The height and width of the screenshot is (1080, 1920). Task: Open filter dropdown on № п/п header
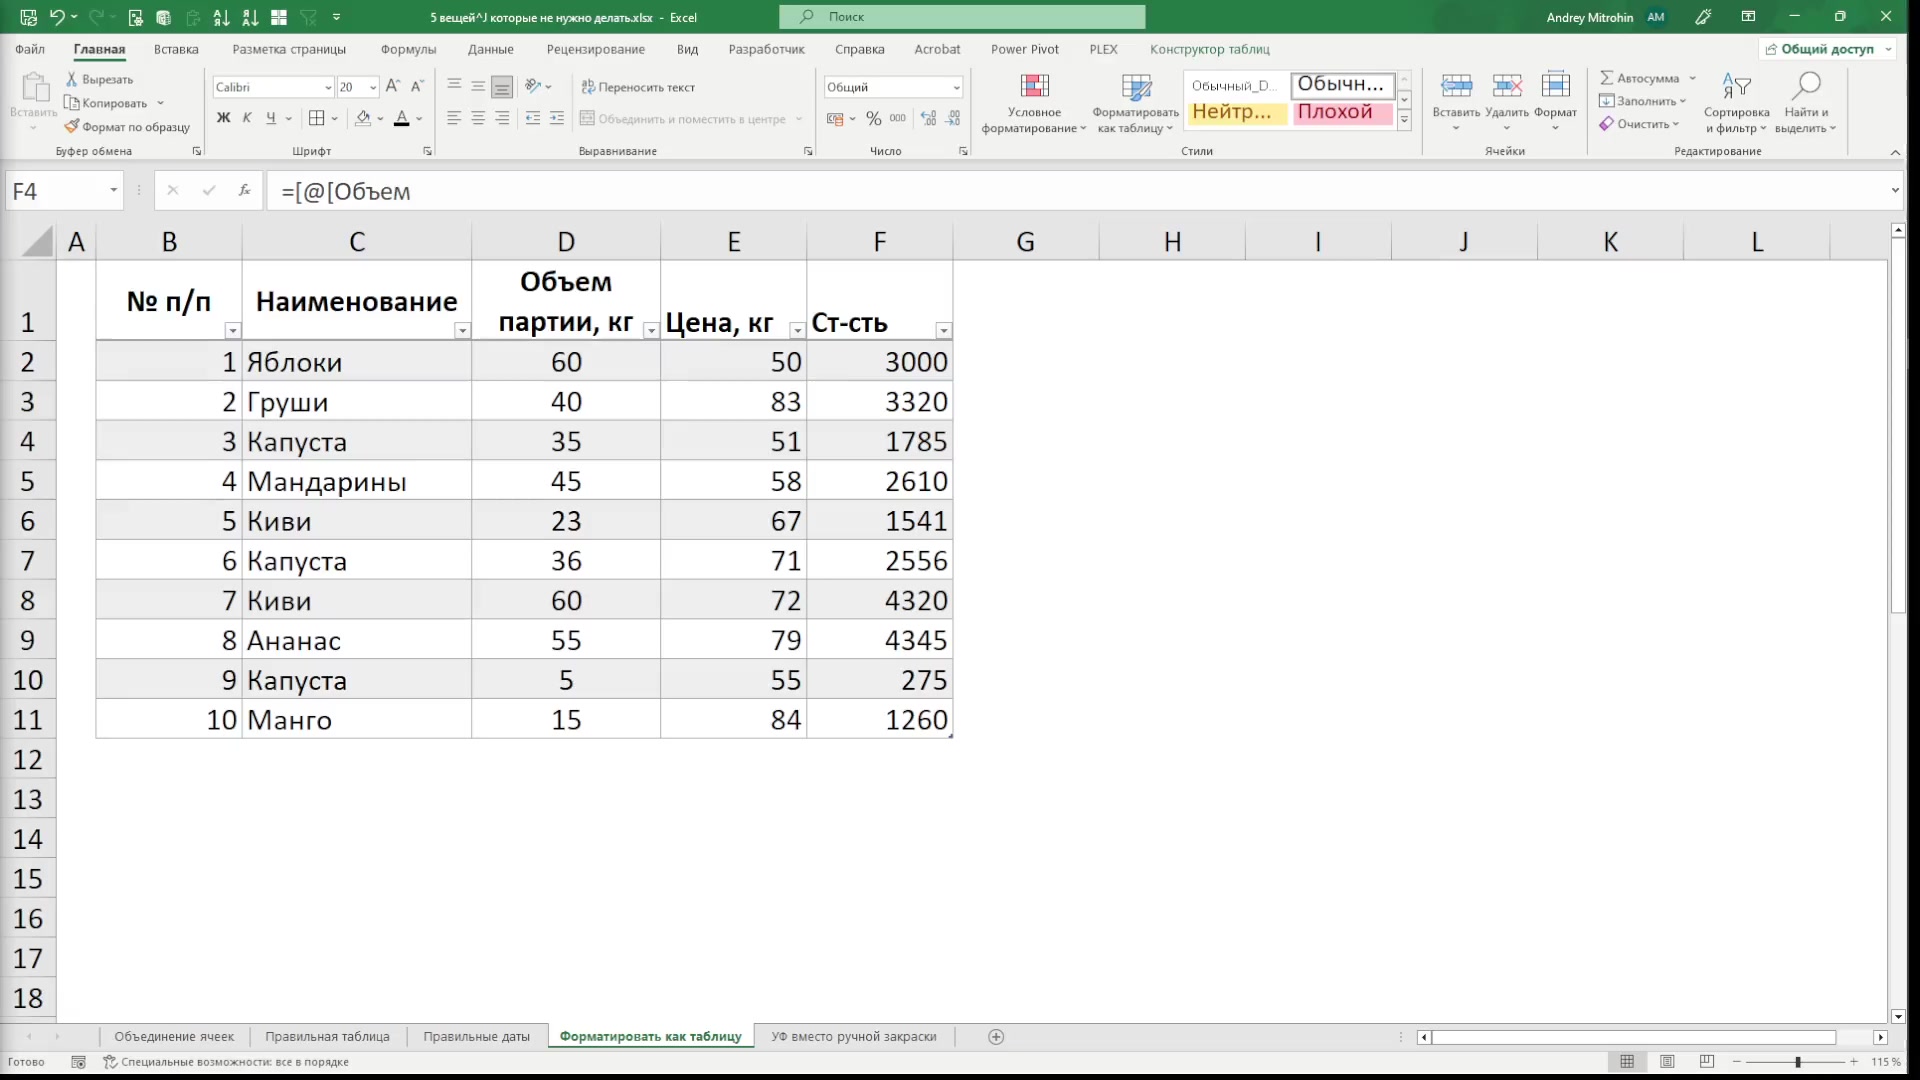[232, 330]
